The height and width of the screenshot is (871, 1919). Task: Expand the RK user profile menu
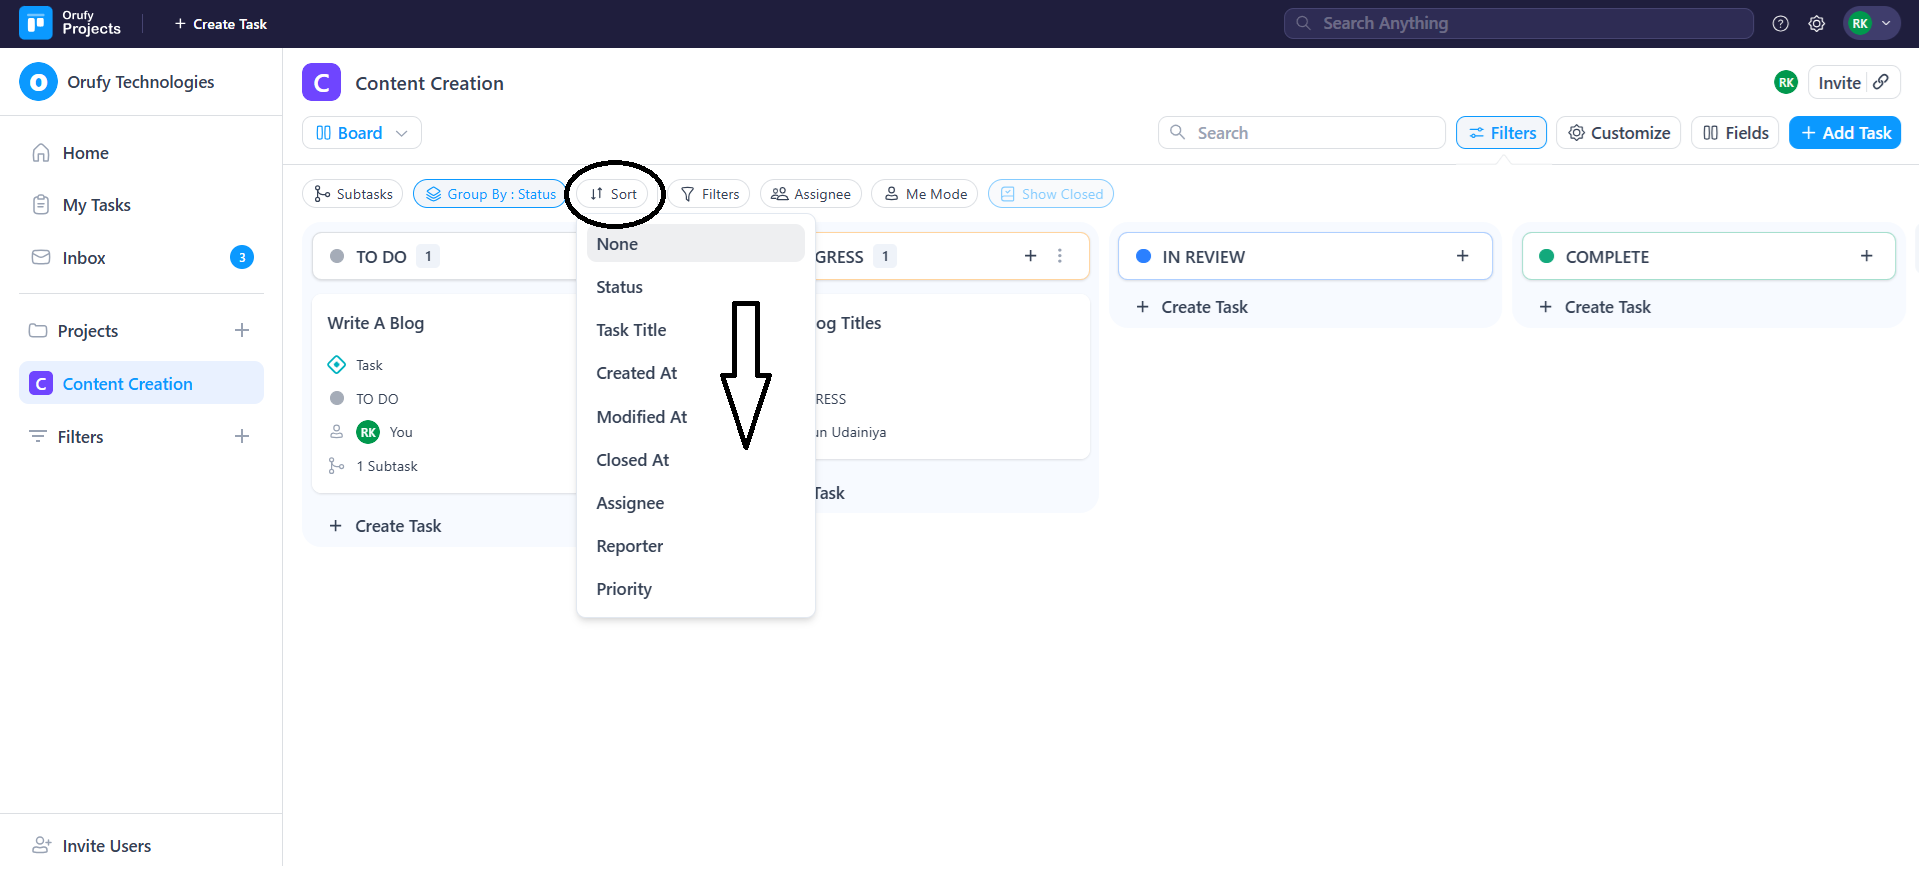(x=1871, y=24)
